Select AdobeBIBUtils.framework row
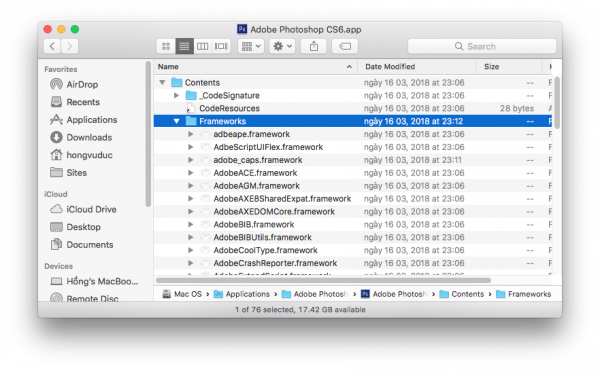The width and height of the screenshot is (600, 372). coord(352,237)
